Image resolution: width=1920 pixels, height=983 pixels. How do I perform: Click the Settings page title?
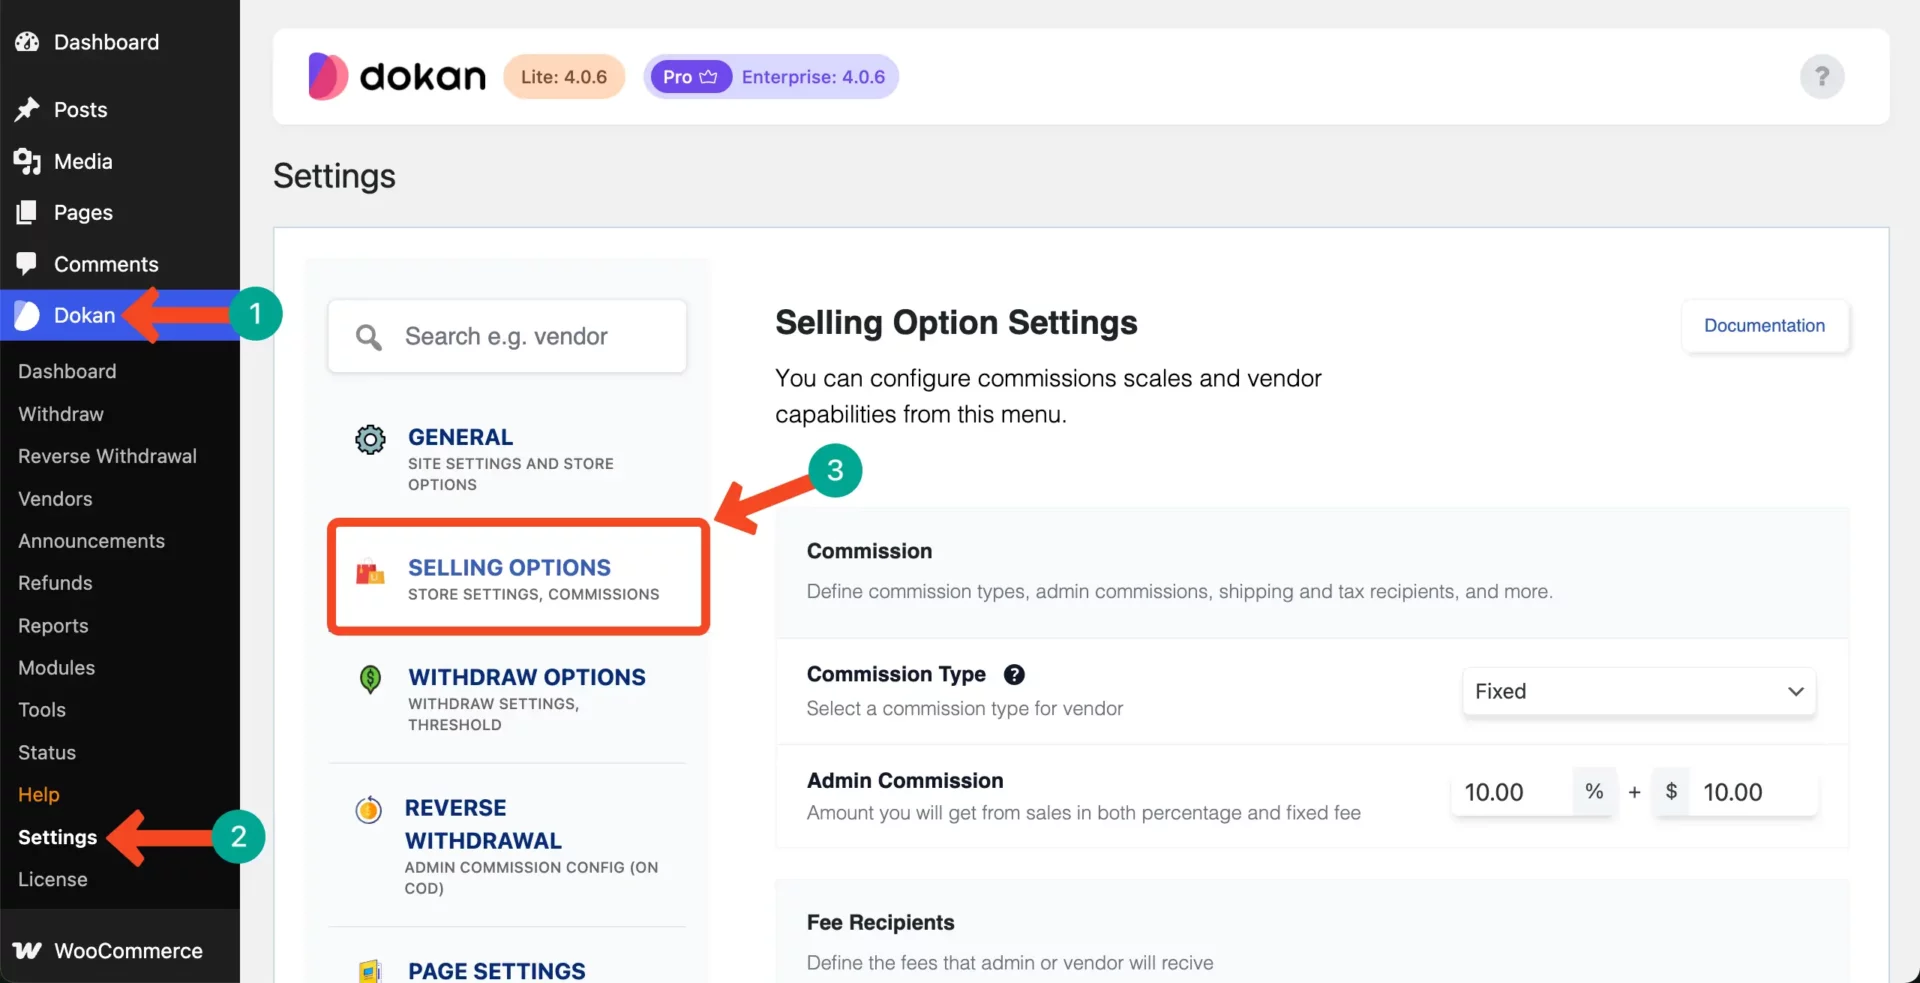[x=334, y=176]
